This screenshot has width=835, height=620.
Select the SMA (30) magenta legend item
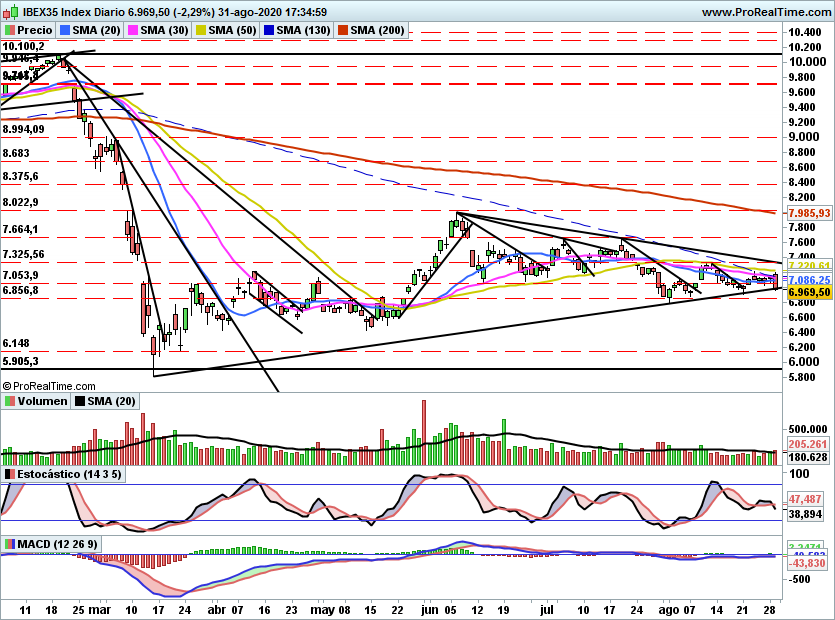[x=158, y=30]
